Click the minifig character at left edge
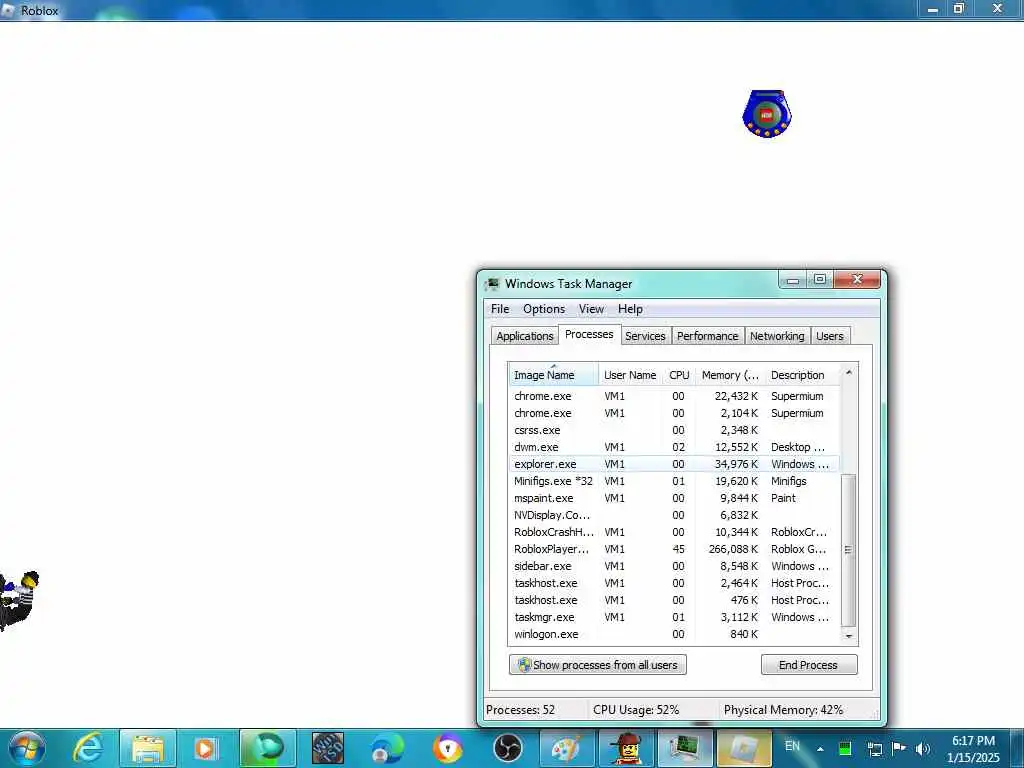 click(x=19, y=601)
